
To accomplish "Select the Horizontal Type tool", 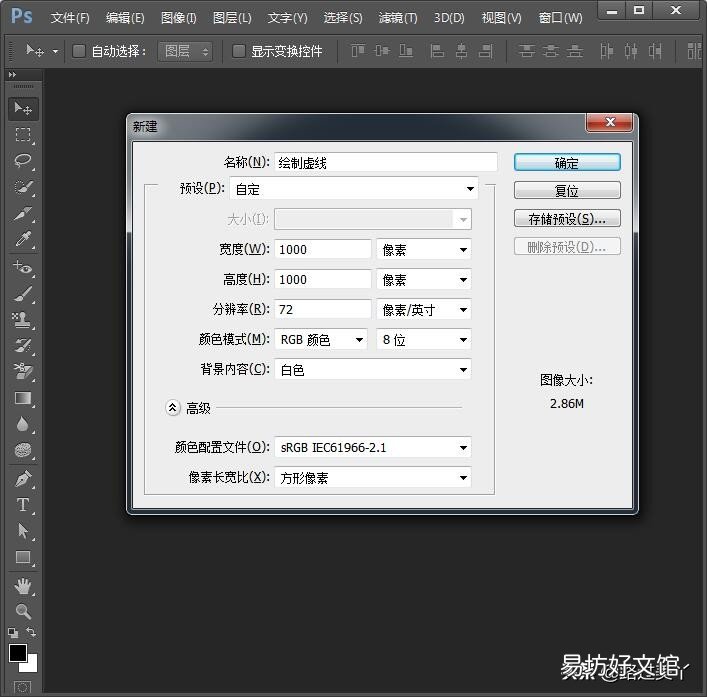I will (x=23, y=504).
